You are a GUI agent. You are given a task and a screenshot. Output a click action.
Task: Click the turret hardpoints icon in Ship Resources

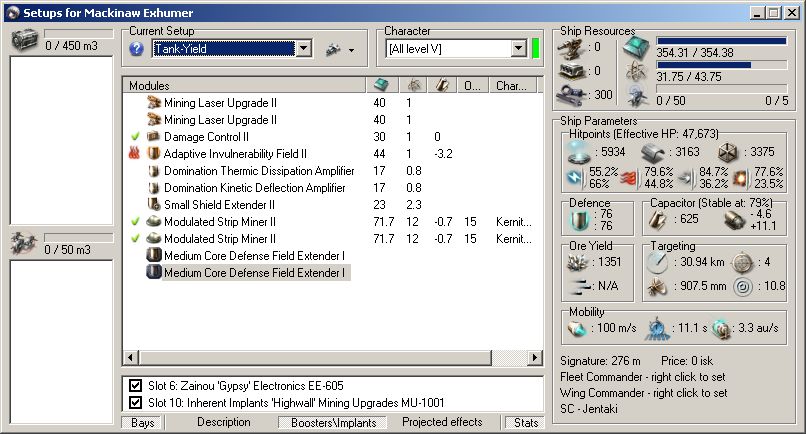coord(572,48)
